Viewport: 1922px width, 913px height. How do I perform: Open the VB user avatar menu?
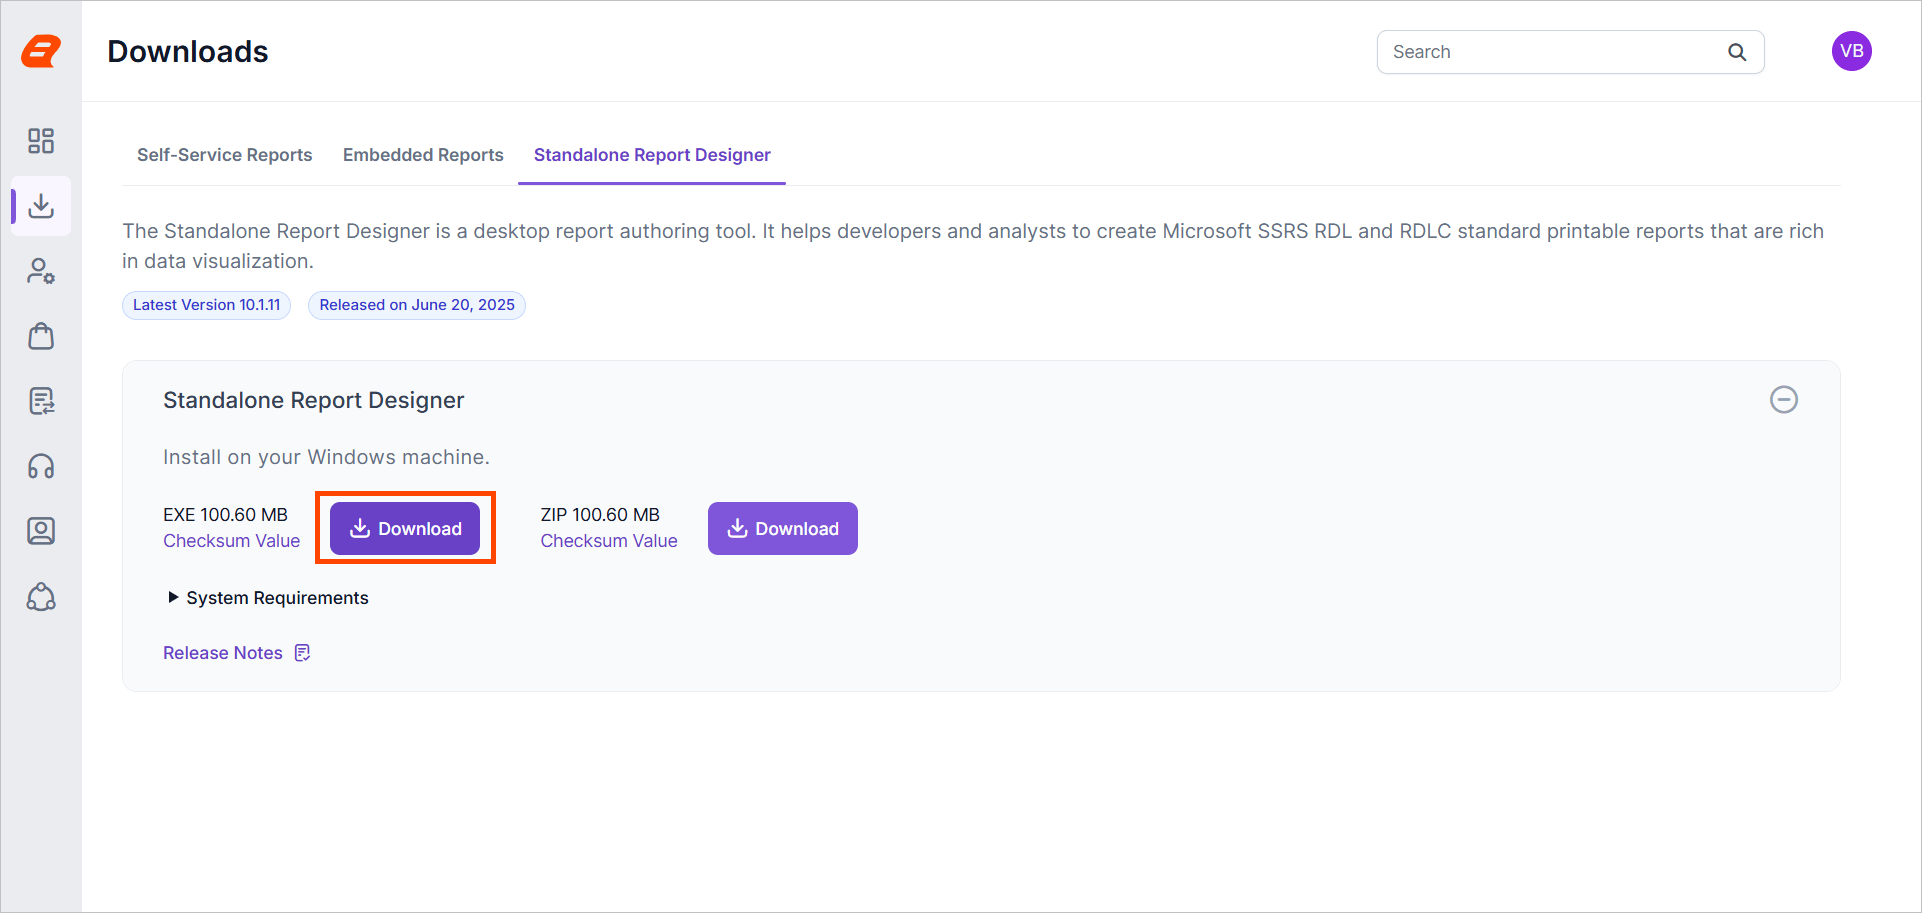point(1851,51)
